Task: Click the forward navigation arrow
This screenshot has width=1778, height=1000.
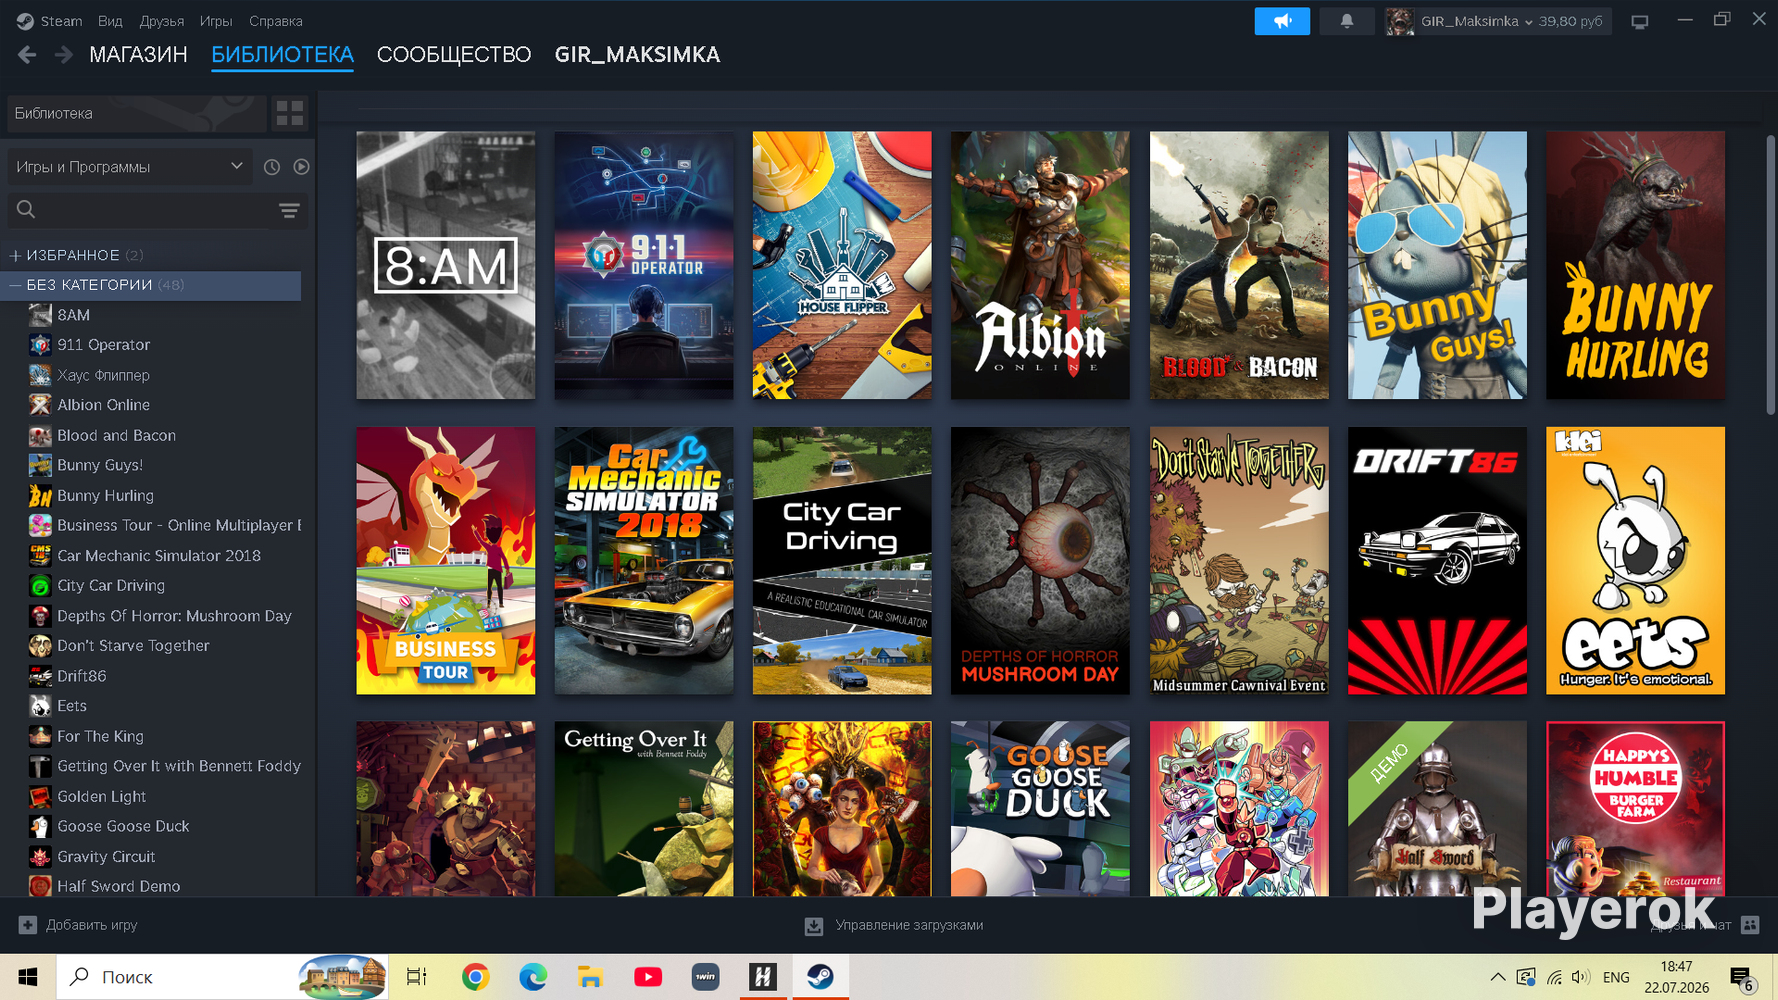Action: pyautogui.click(x=63, y=55)
